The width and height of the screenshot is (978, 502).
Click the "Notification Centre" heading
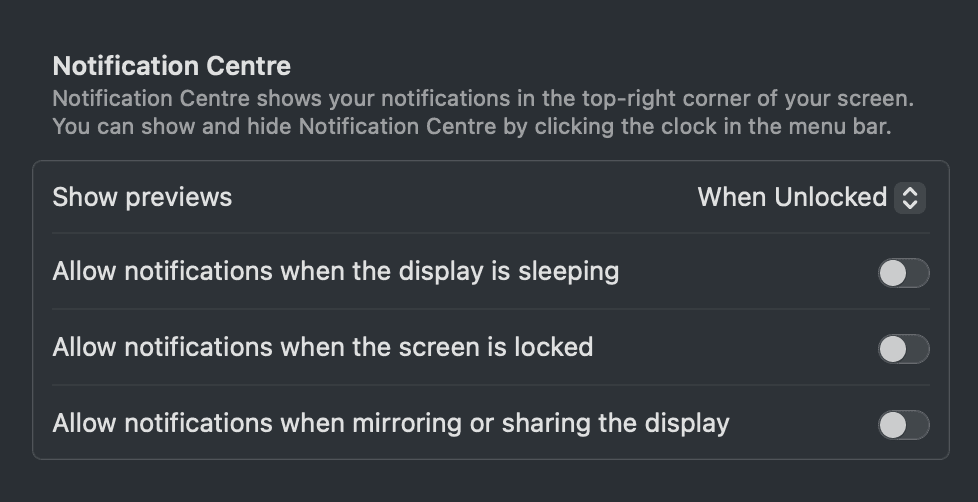171,67
